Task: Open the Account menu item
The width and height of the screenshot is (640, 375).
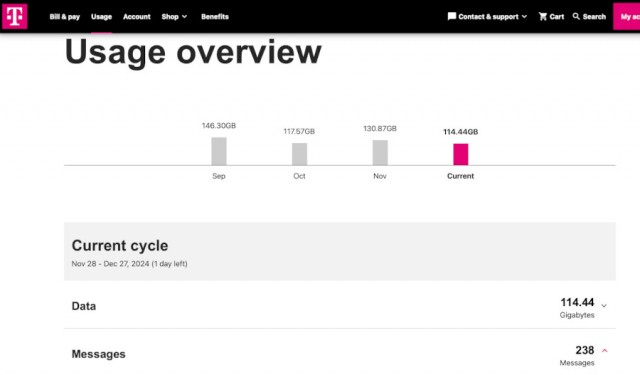Action: coord(137,17)
